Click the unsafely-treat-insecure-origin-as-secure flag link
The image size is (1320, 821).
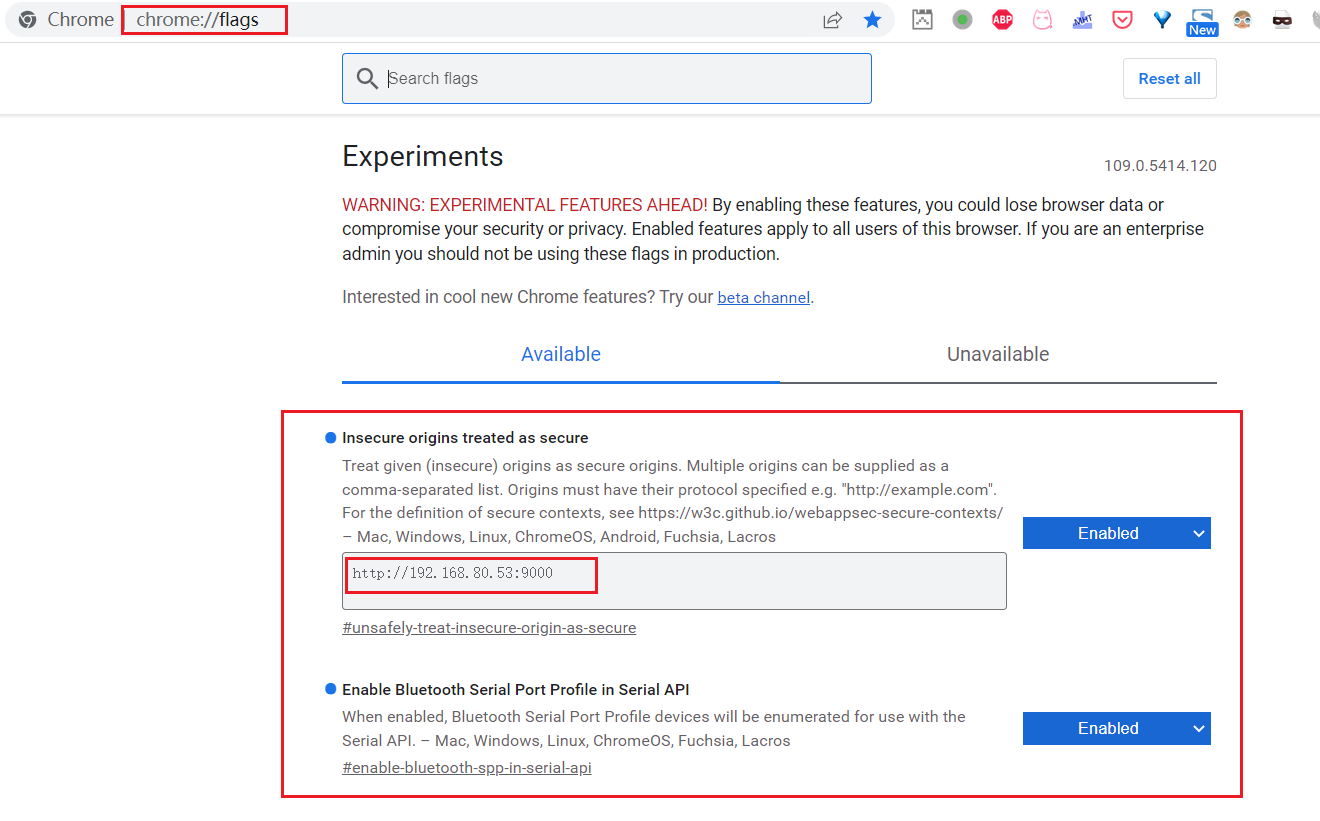click(489, 627)
